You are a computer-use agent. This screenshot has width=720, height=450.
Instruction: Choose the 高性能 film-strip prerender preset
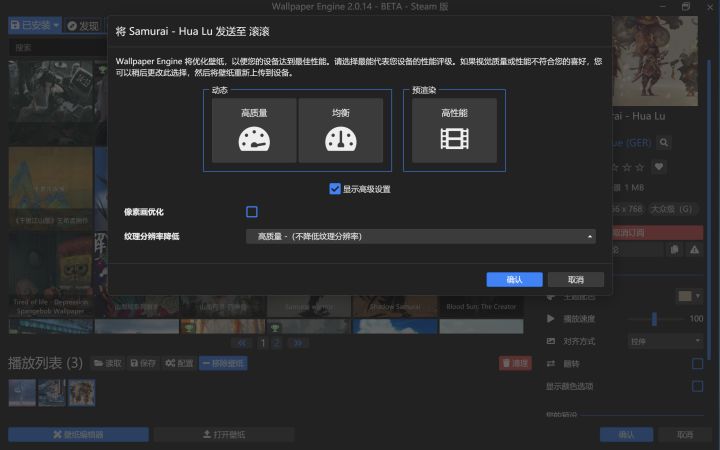pos(454,130)
